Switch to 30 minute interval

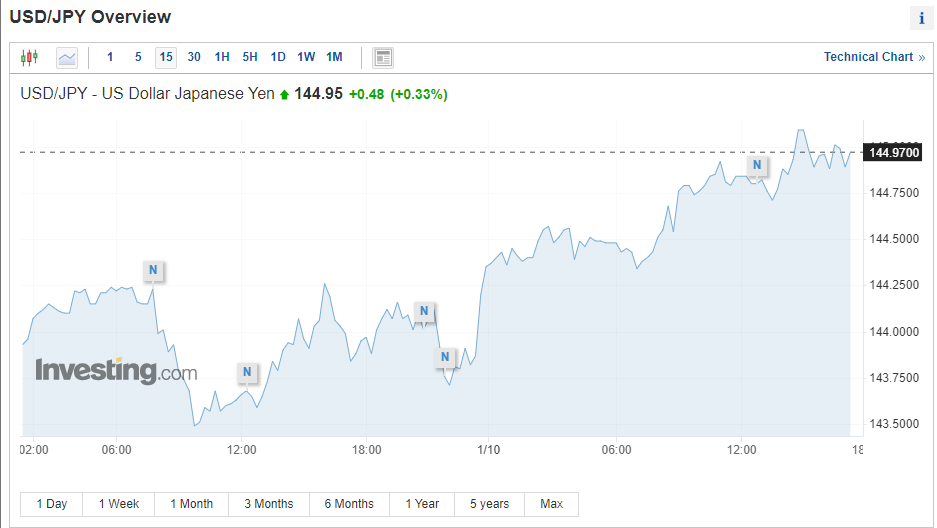[x=194, y=57]
